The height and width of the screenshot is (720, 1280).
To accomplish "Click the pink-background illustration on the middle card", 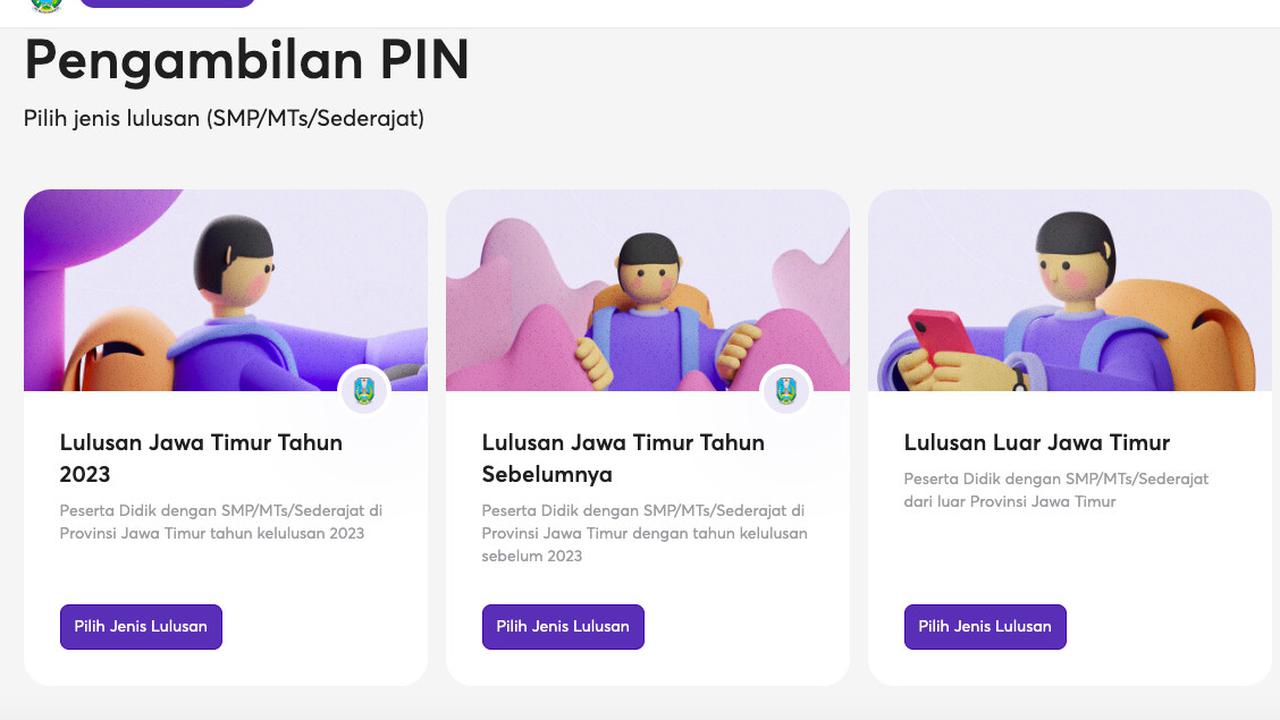I will pos(648,290).
